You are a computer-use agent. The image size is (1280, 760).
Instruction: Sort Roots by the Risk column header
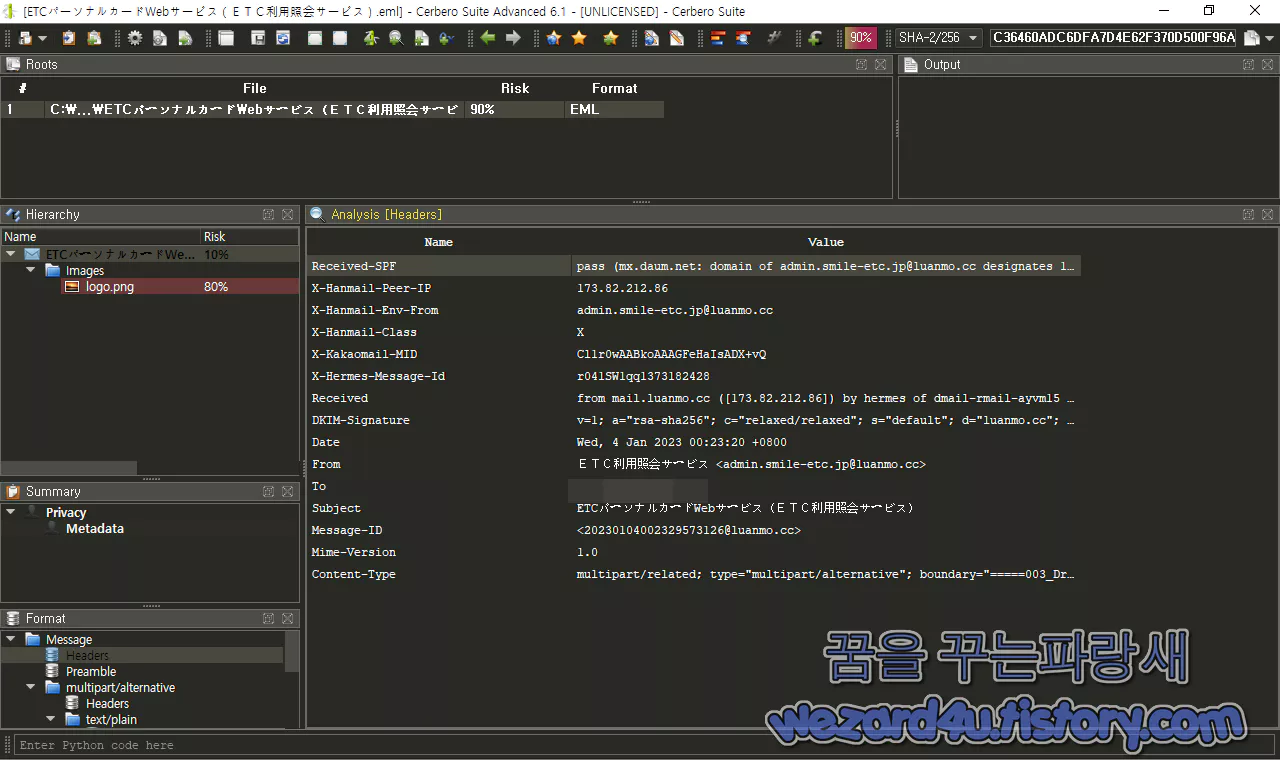pyautogui.click(x=515, y=88)
